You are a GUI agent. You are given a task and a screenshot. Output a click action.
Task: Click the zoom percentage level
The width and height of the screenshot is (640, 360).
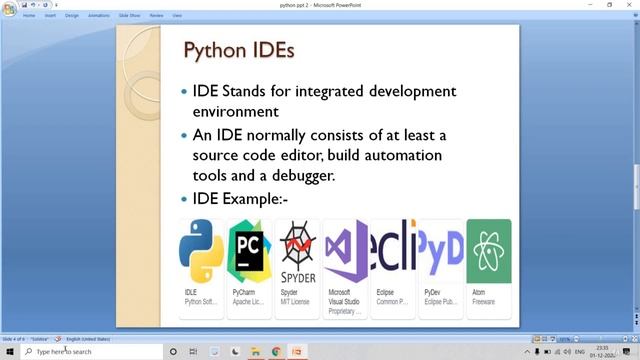point(564,339)
